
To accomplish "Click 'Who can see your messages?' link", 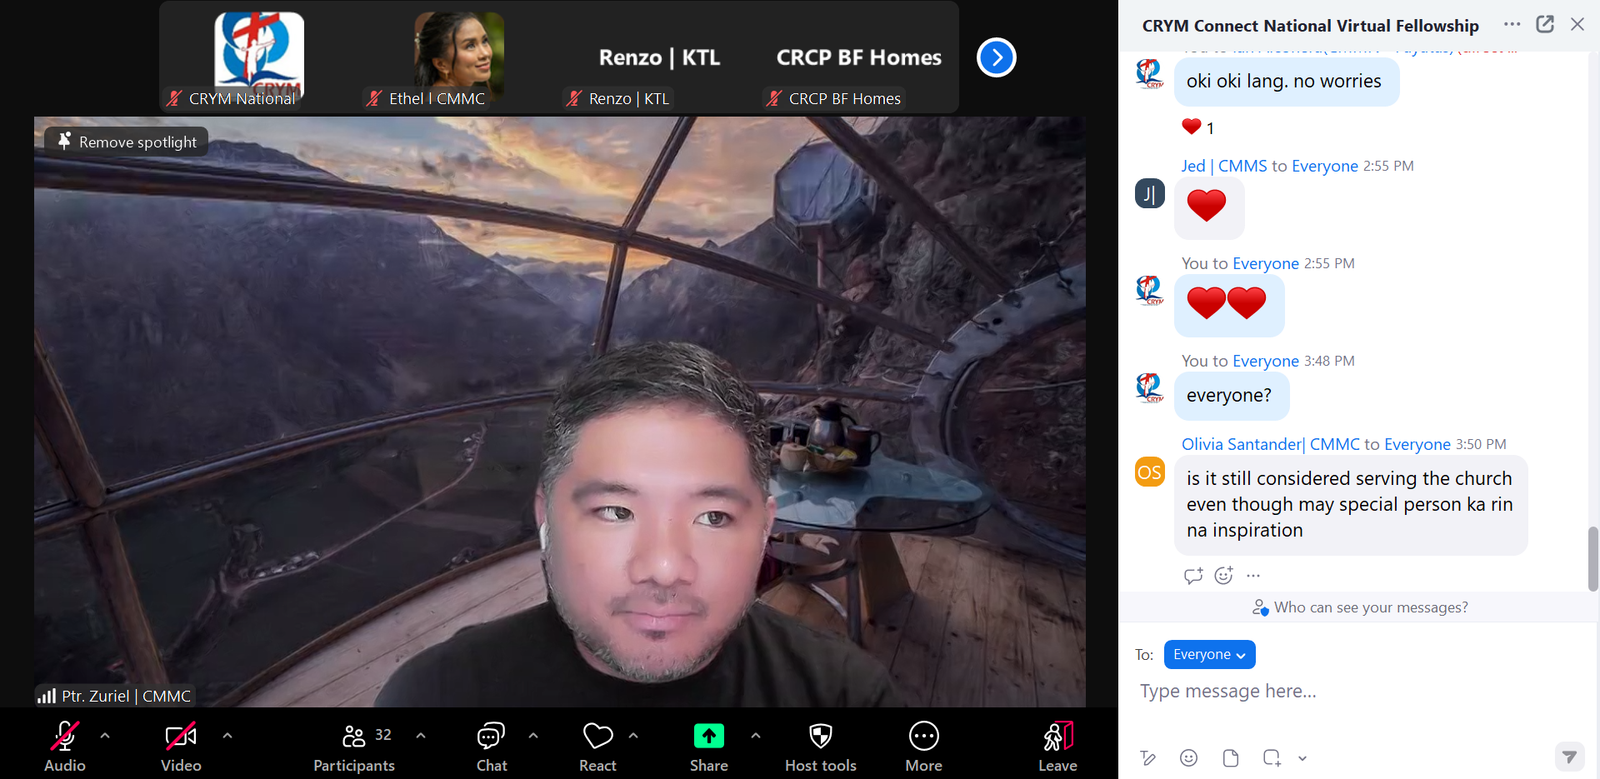I will (1360, 607).
